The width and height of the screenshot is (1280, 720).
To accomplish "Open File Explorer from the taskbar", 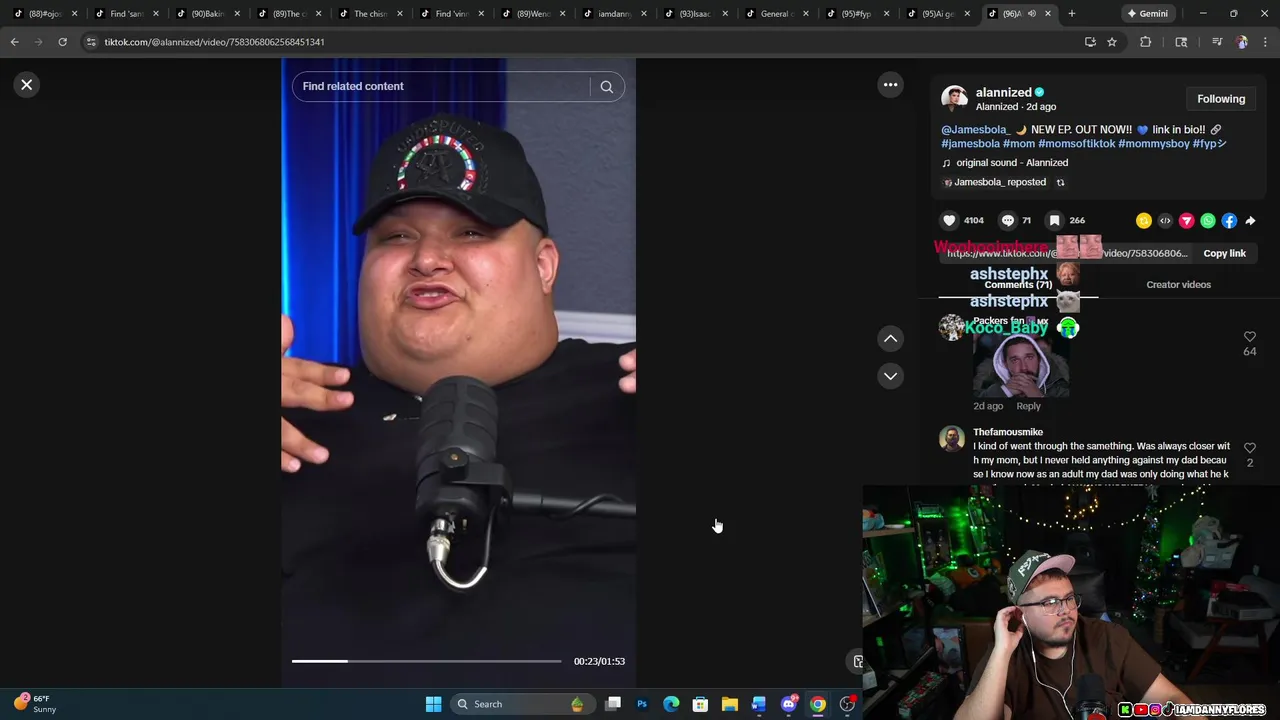I will [730, 704].
